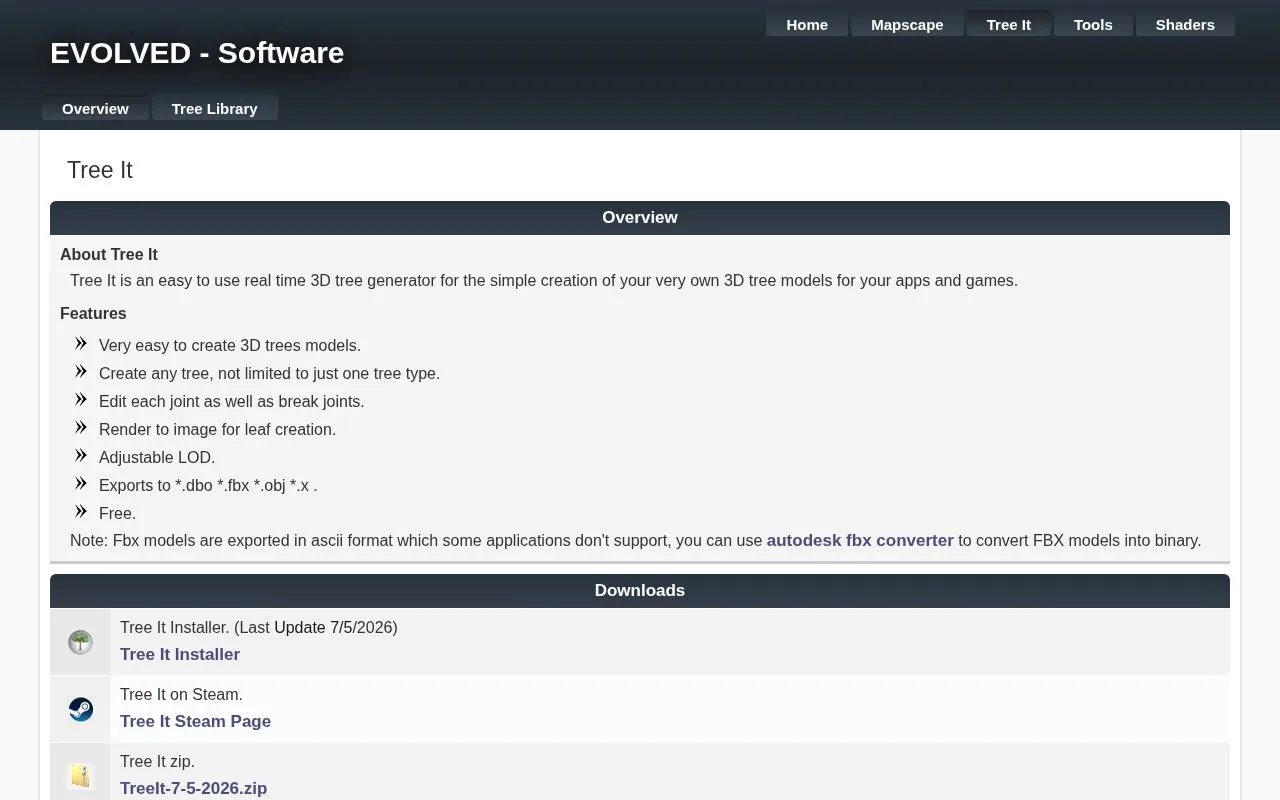The width and height of the screenshot is (1280, 800).
Task: Click the Steam logo icon
Action: [80, 709]
